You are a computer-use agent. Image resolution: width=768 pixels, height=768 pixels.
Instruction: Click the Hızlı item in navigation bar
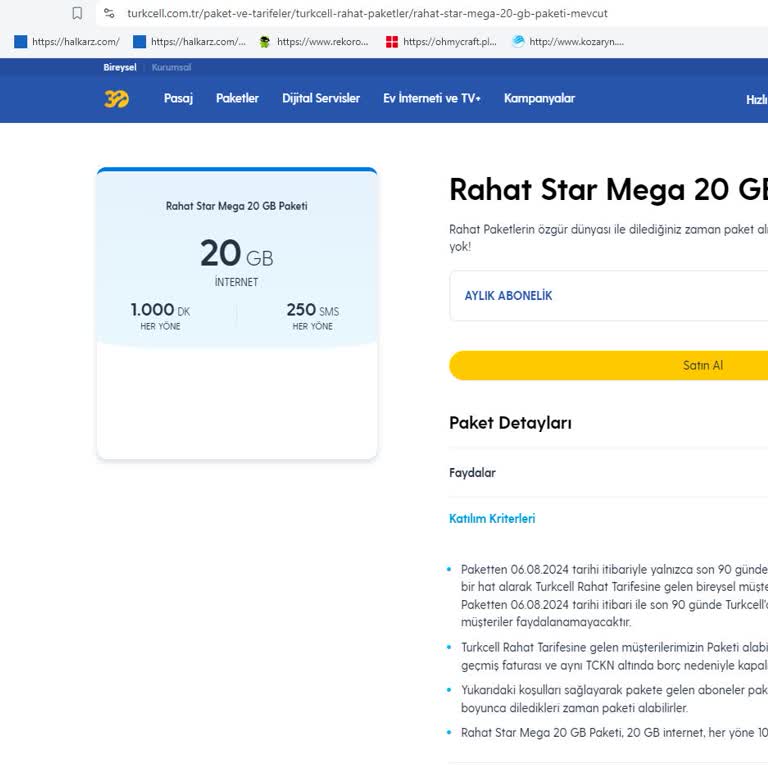click(757, 100)
